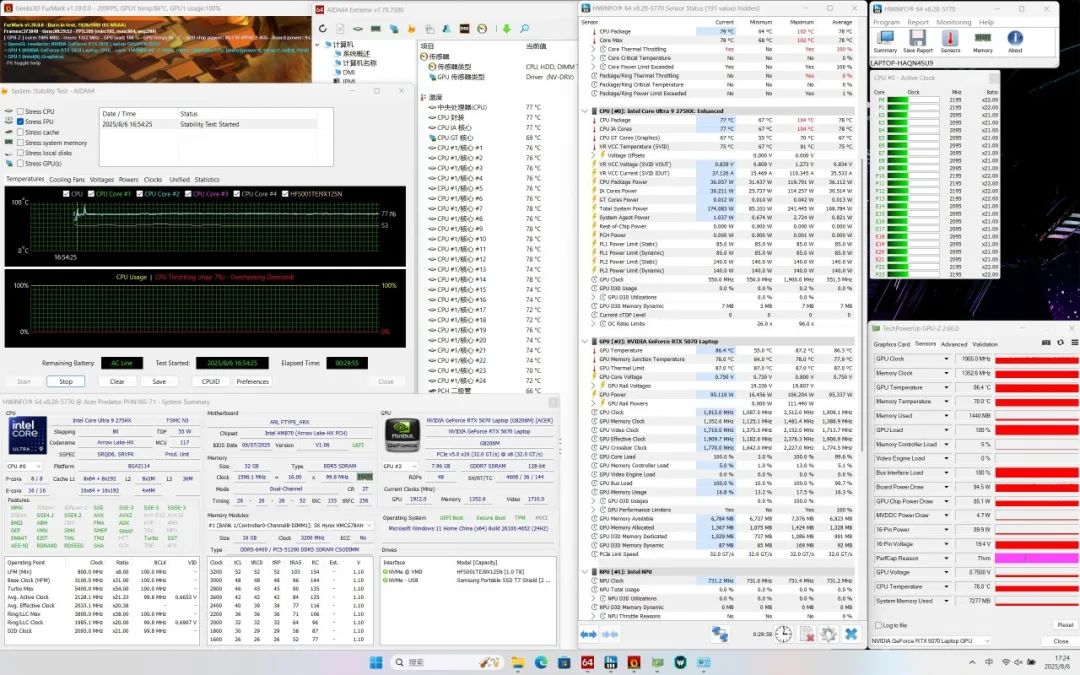This screenshot has height=675, width=1080.
Task: Click the taskbar search box
Action: 446,663
